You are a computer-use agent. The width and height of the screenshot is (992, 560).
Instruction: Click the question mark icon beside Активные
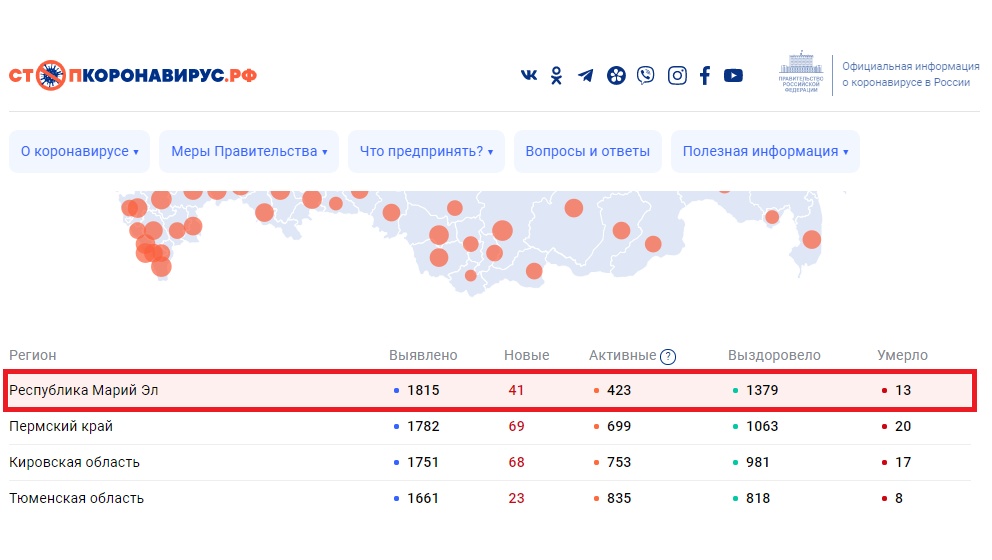pyautogui.click(x=668, y=356)
